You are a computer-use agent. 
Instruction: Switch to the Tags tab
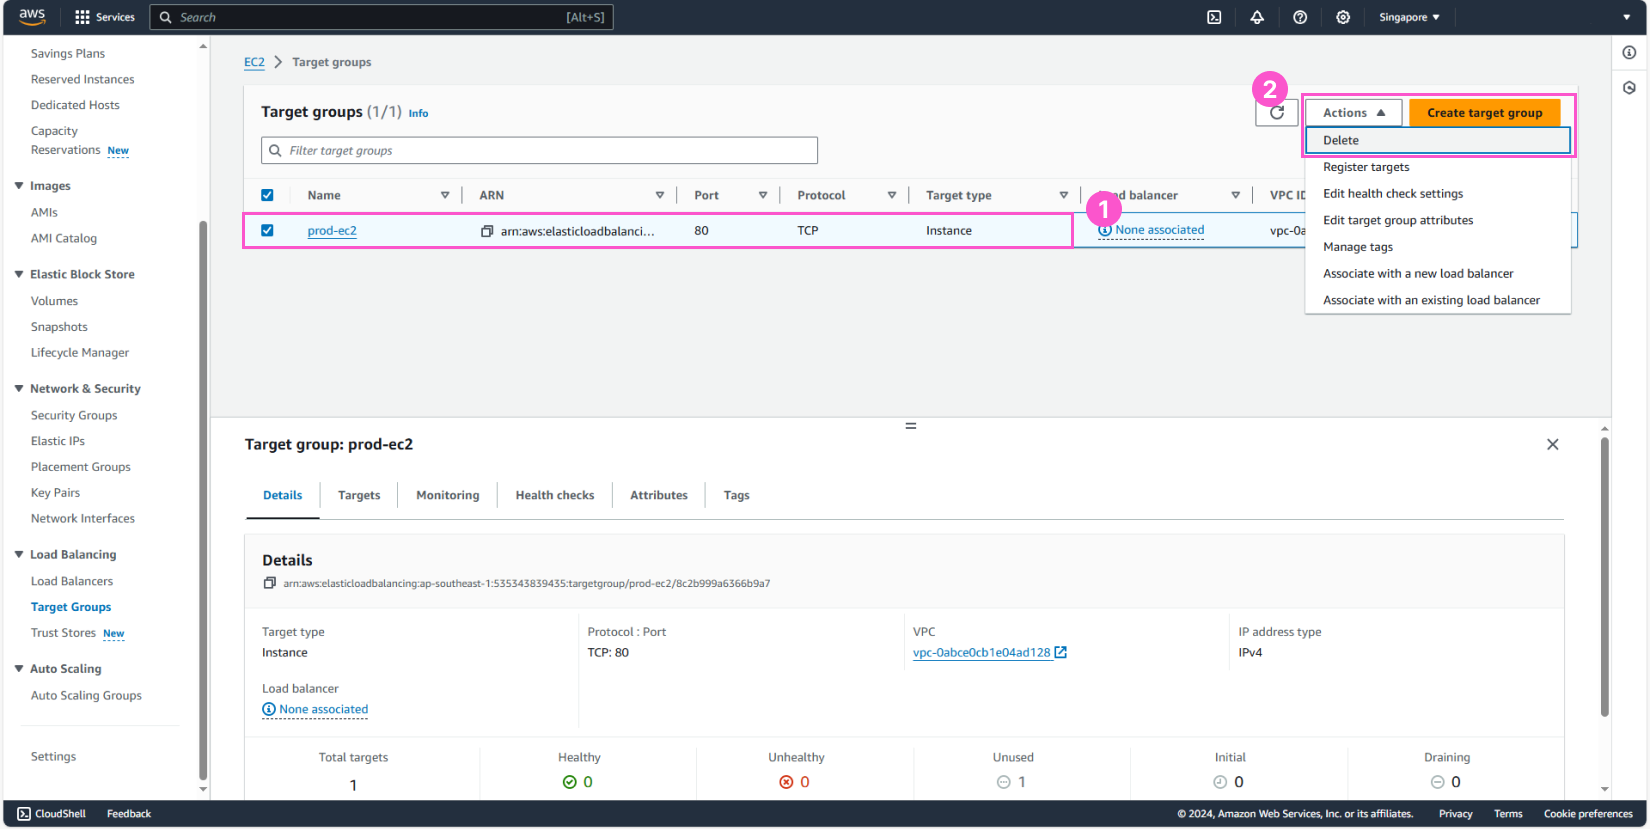(x=737, y=495)
